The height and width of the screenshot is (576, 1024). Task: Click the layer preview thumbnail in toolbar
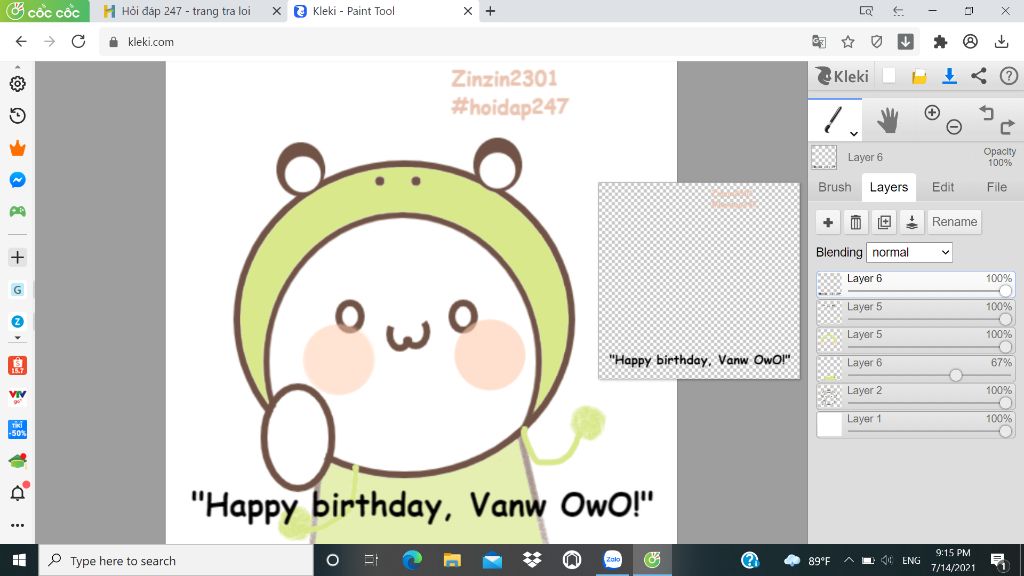[x=824, y=157]
